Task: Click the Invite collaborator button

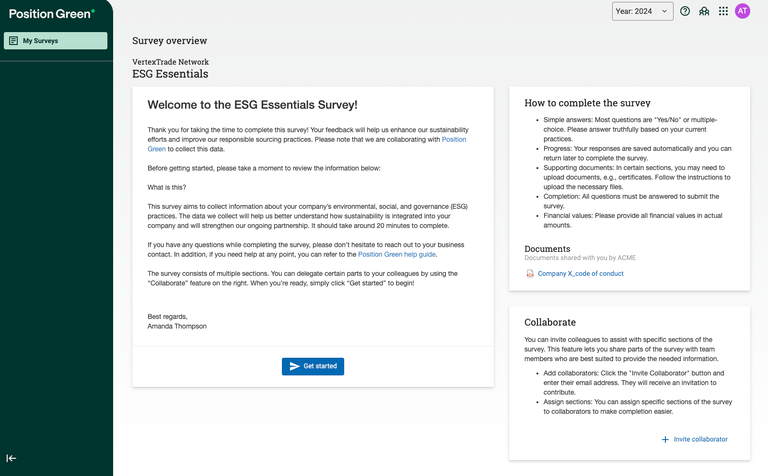Action: (x=700, y=439)
